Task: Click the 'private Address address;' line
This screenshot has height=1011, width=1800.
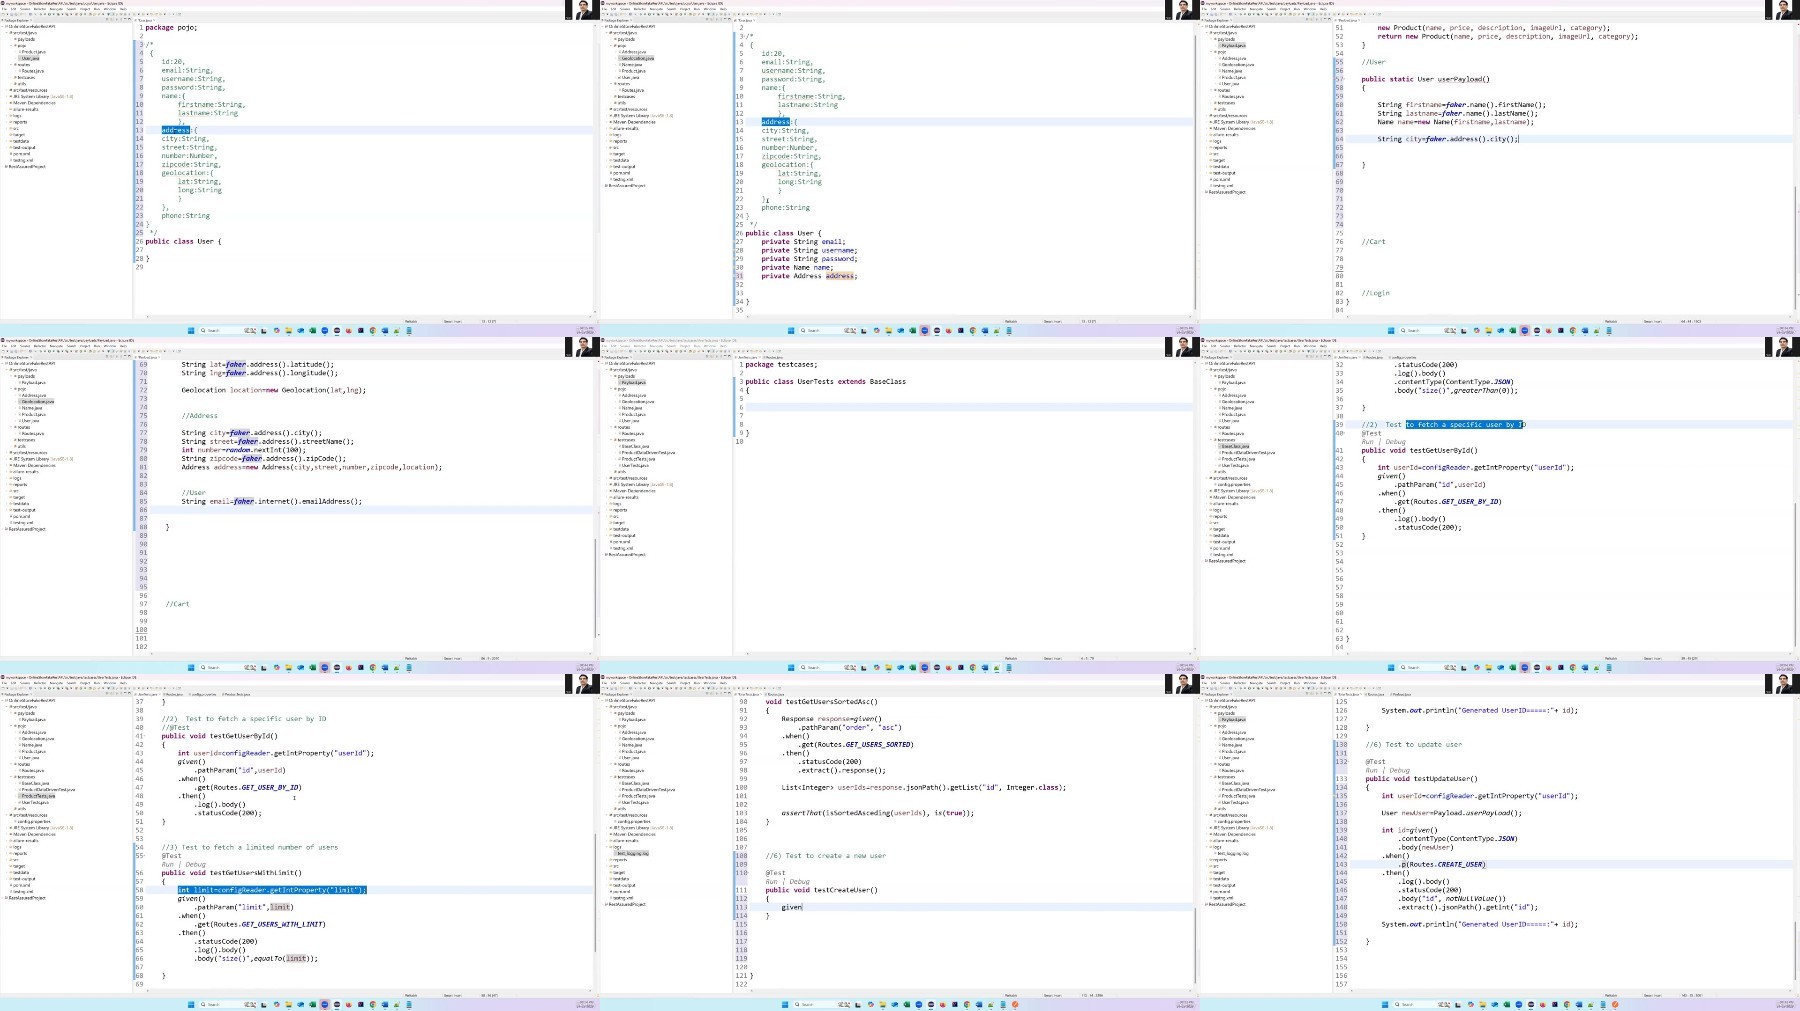Action: coord(809,276)
